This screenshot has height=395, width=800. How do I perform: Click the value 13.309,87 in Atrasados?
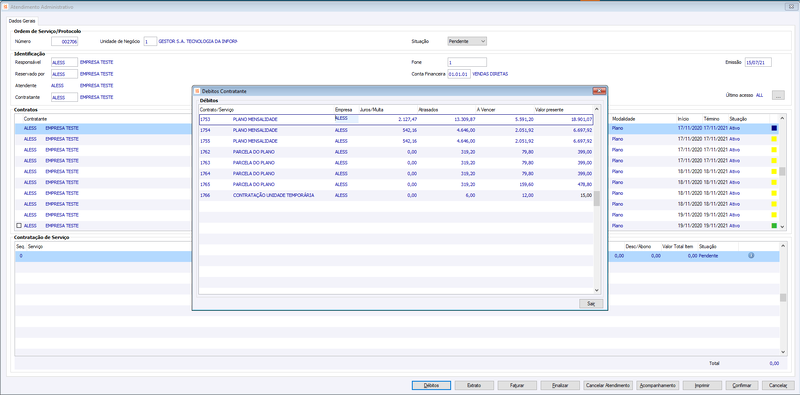point(464,119)
